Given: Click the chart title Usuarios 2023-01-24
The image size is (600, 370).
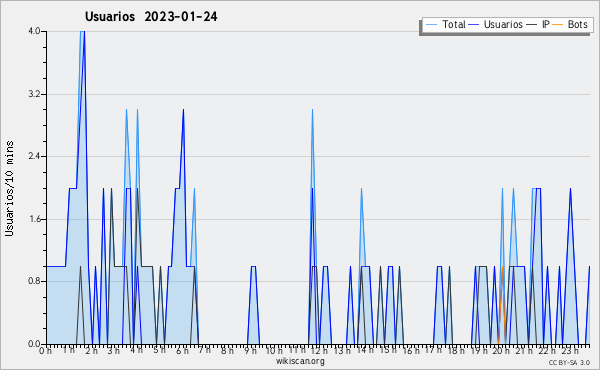Looking at the screenshot, I should 151,16.
